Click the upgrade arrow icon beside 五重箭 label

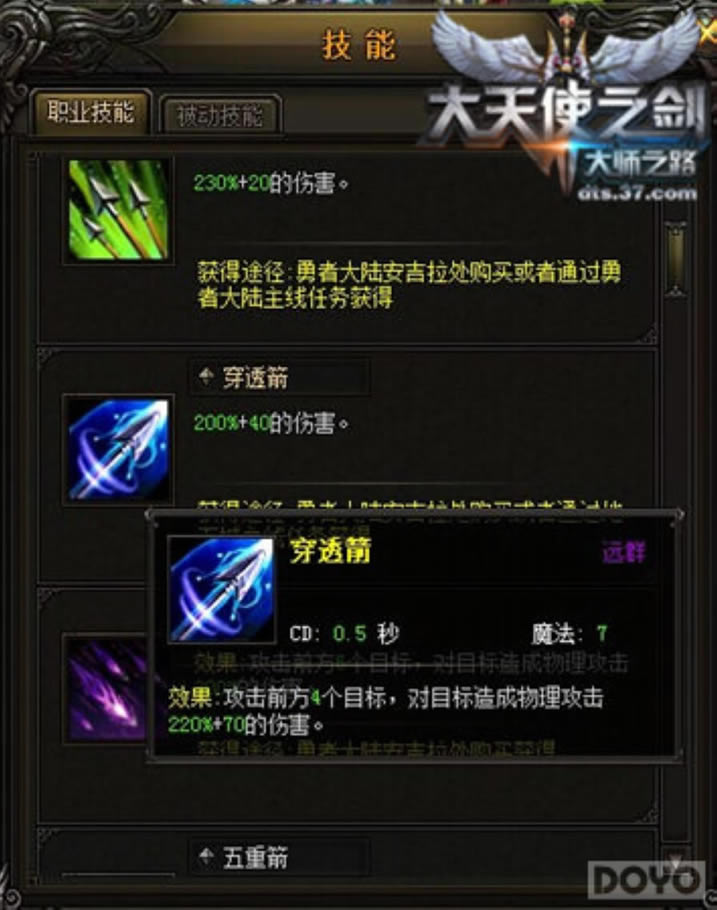point(206,857)
